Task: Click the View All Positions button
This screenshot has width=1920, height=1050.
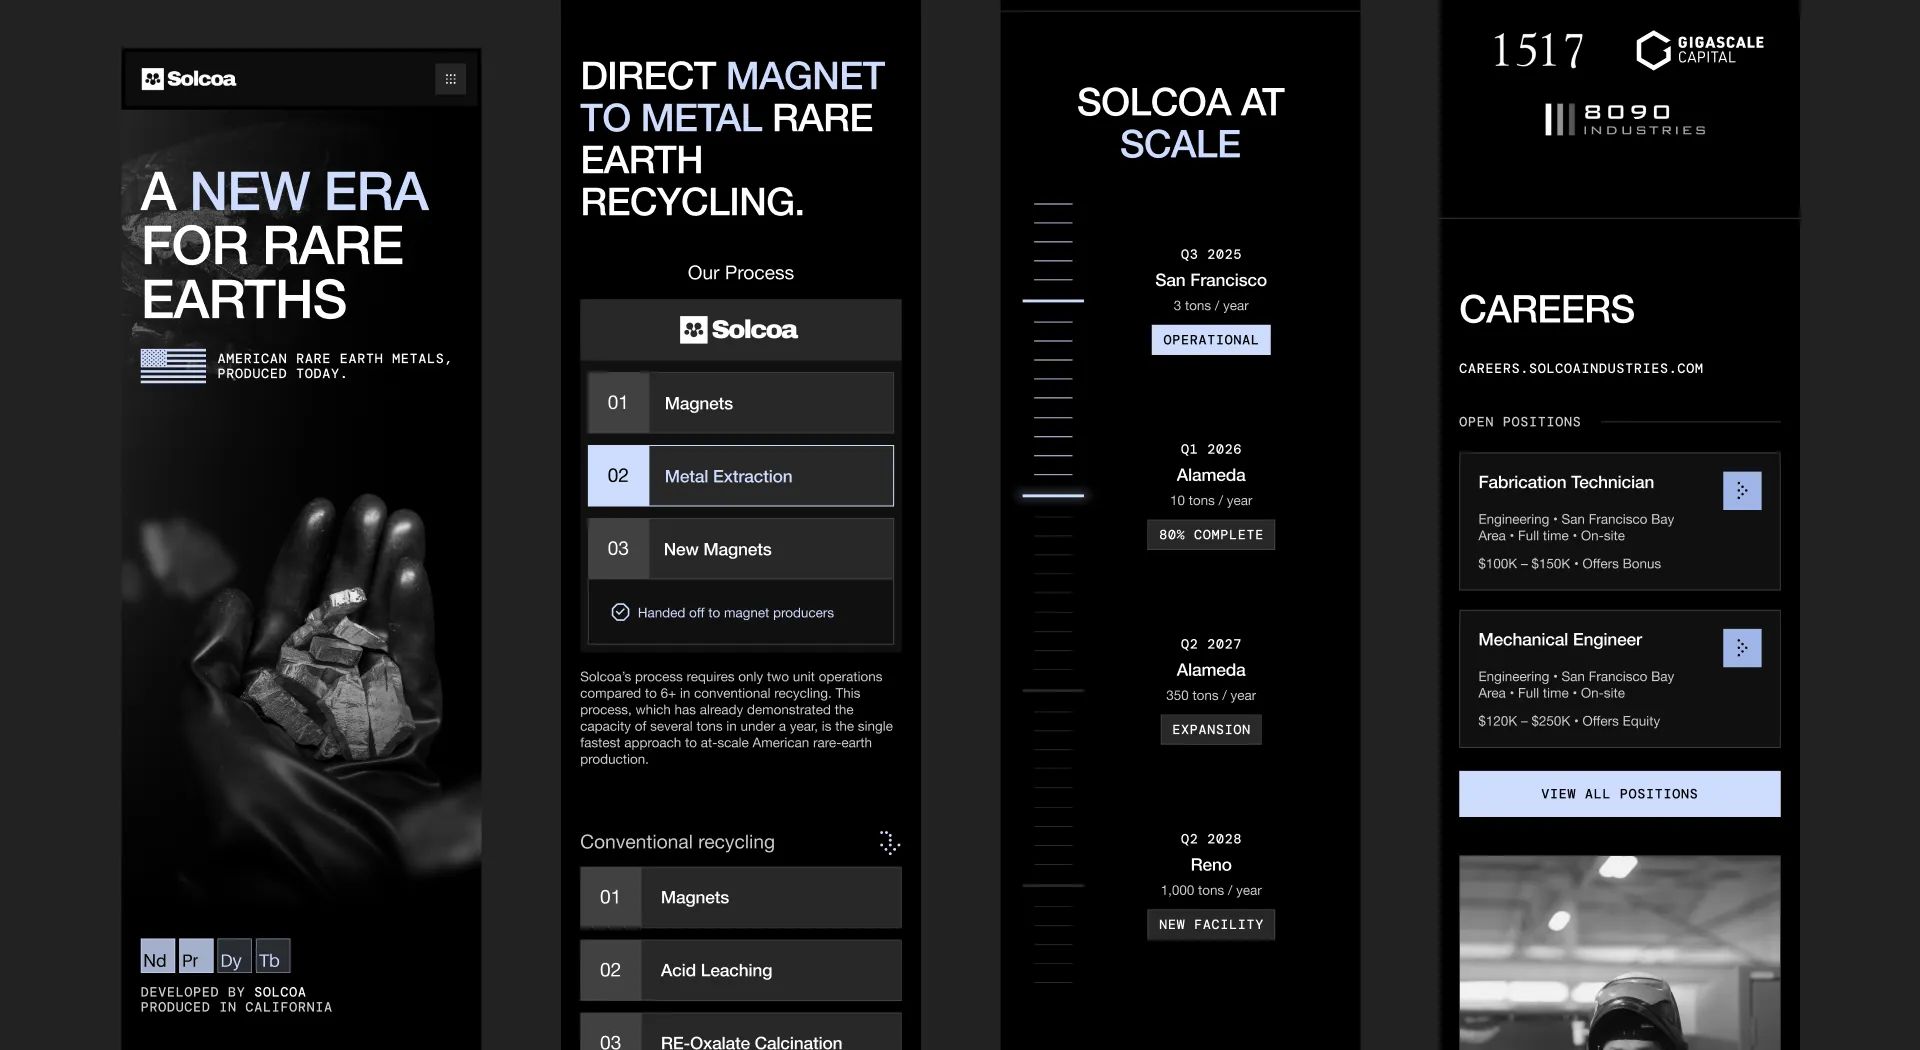Action: 1619,794
